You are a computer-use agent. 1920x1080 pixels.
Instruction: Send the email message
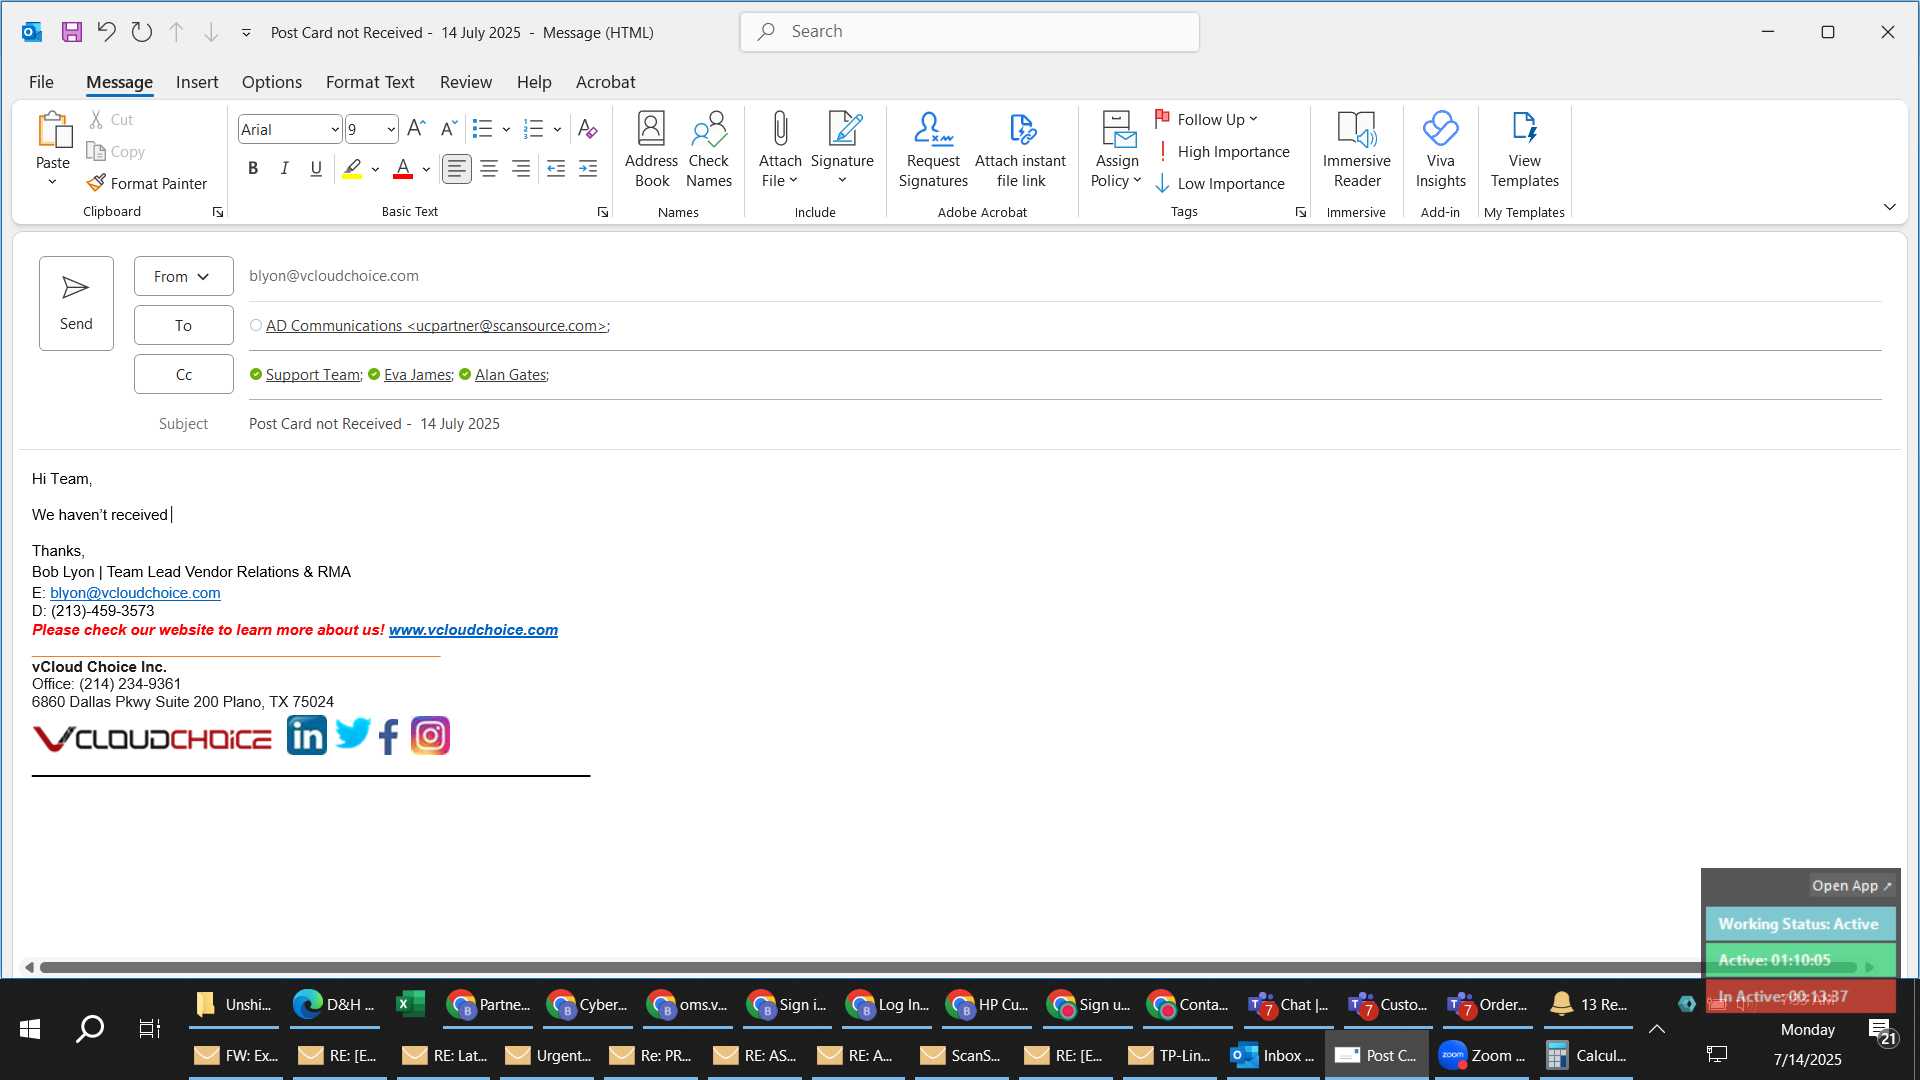76,303
